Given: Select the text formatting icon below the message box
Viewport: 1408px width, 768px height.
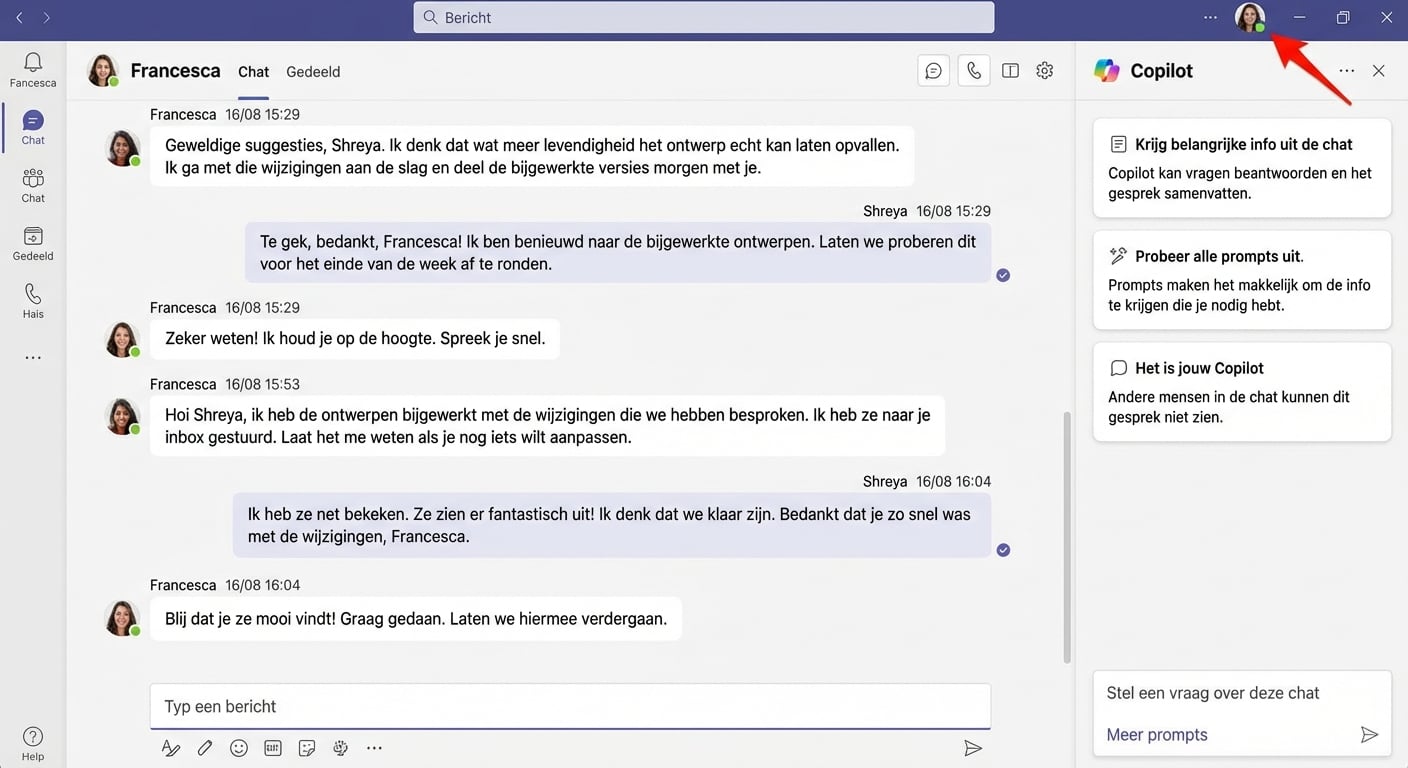Looking at the screenshot, I should pyautogui.click(x=171, y=747).
